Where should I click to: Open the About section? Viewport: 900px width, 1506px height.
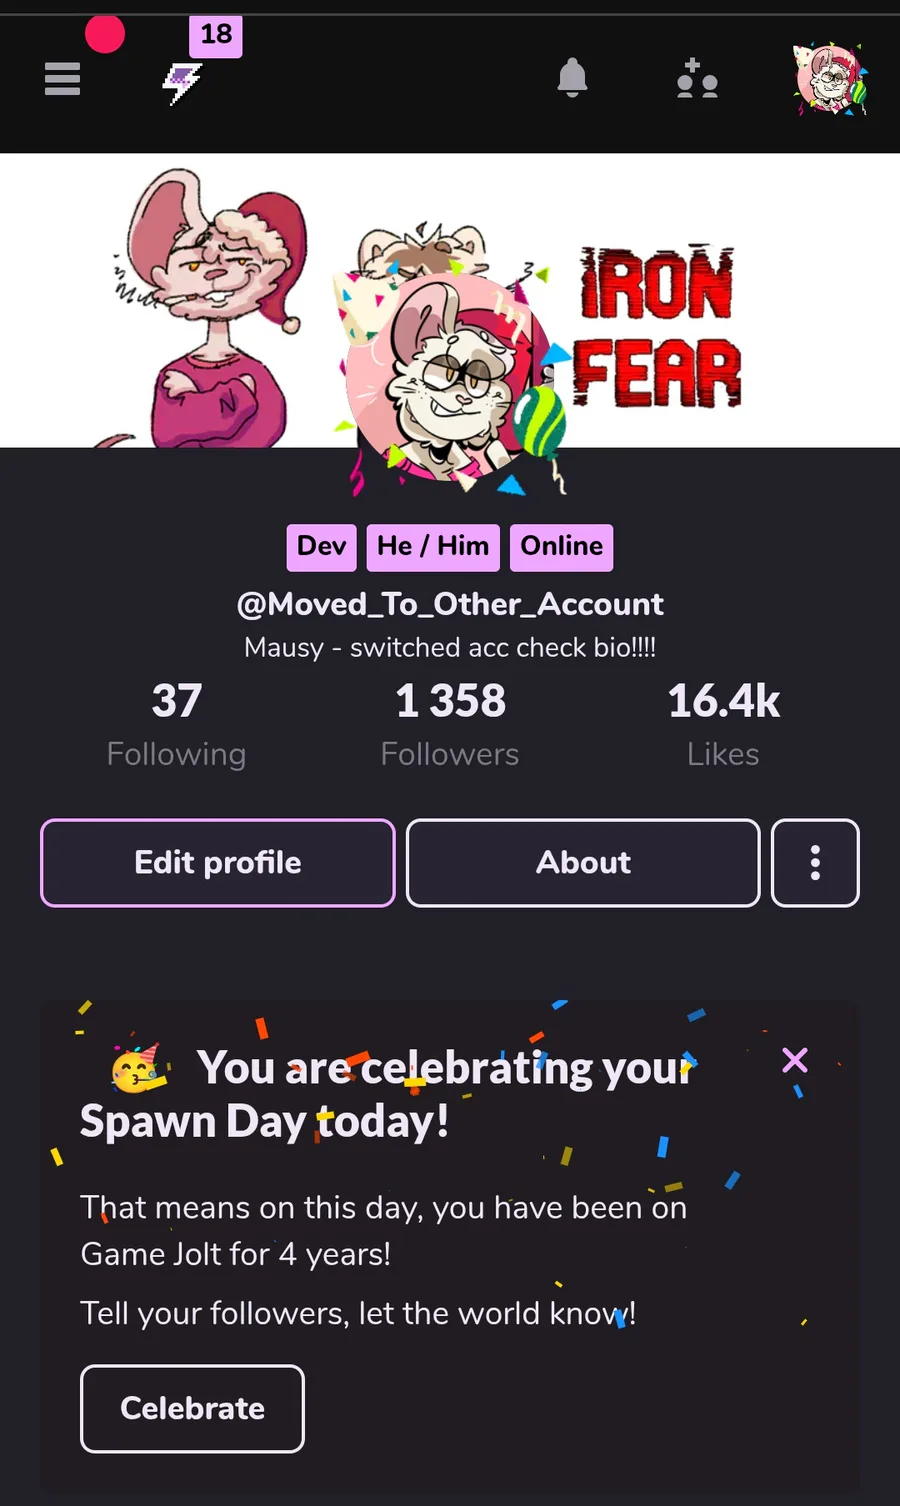pos(583,863)
